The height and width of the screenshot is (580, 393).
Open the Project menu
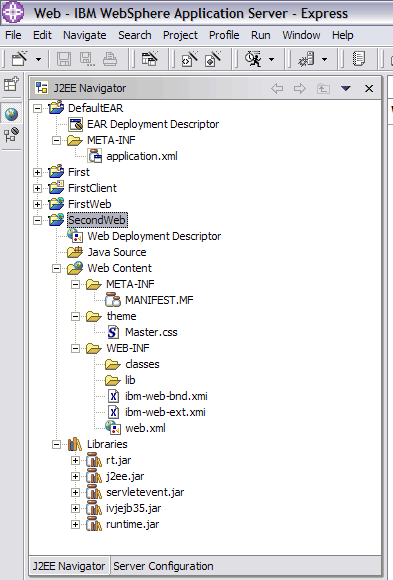click(x=180, y=35)
